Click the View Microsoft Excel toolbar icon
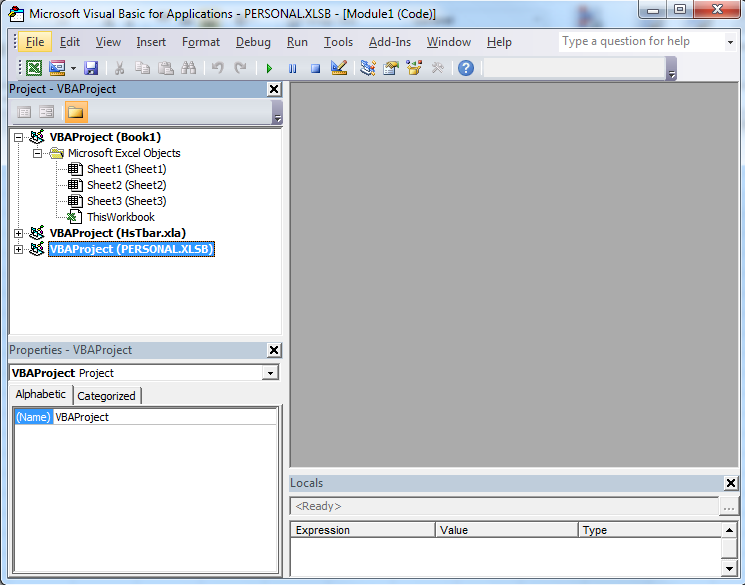The image size is (745, 585). pos(34,68)
